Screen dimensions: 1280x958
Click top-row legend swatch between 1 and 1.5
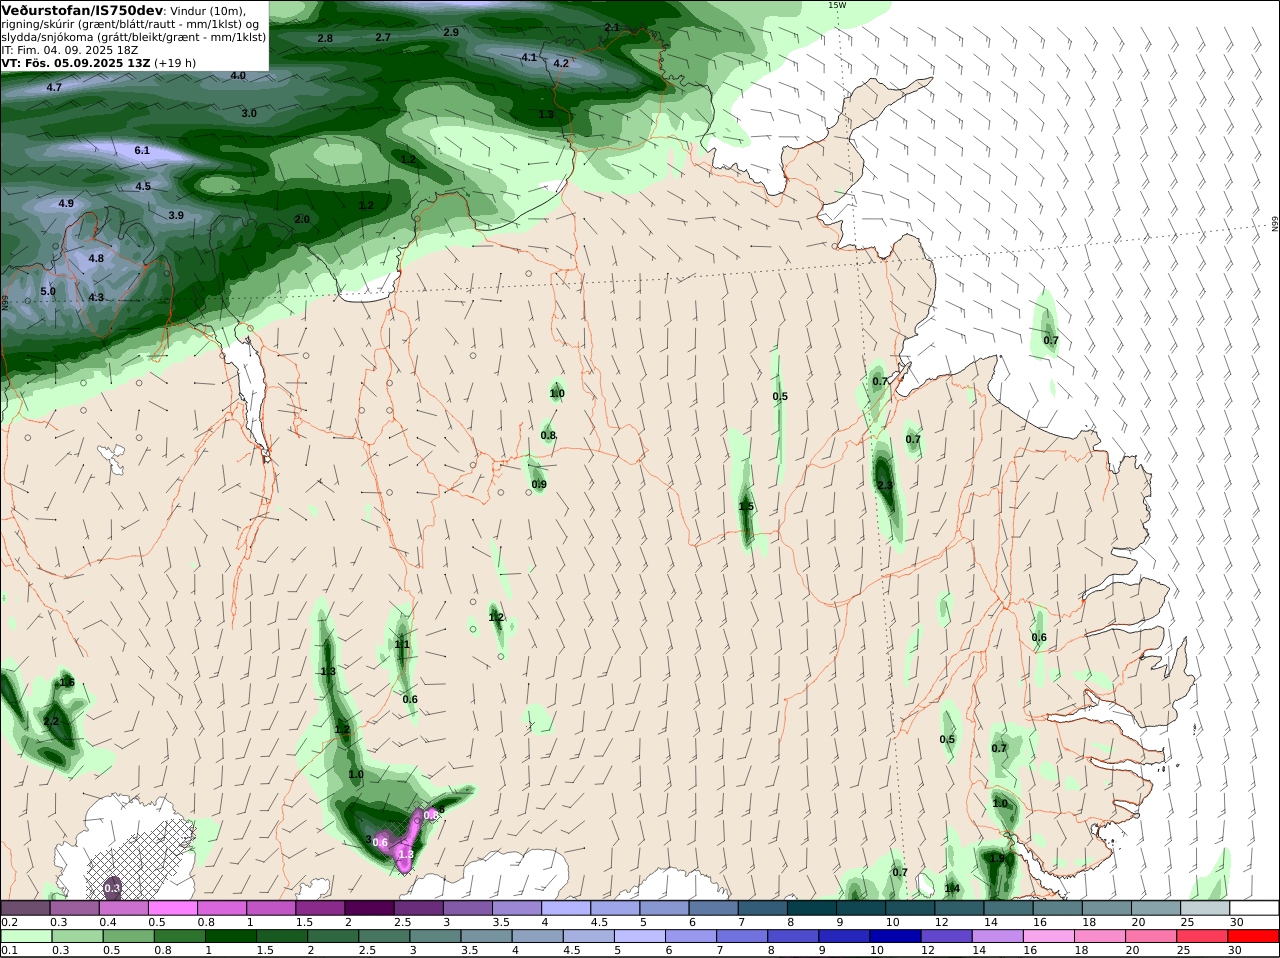pos(271,908)
